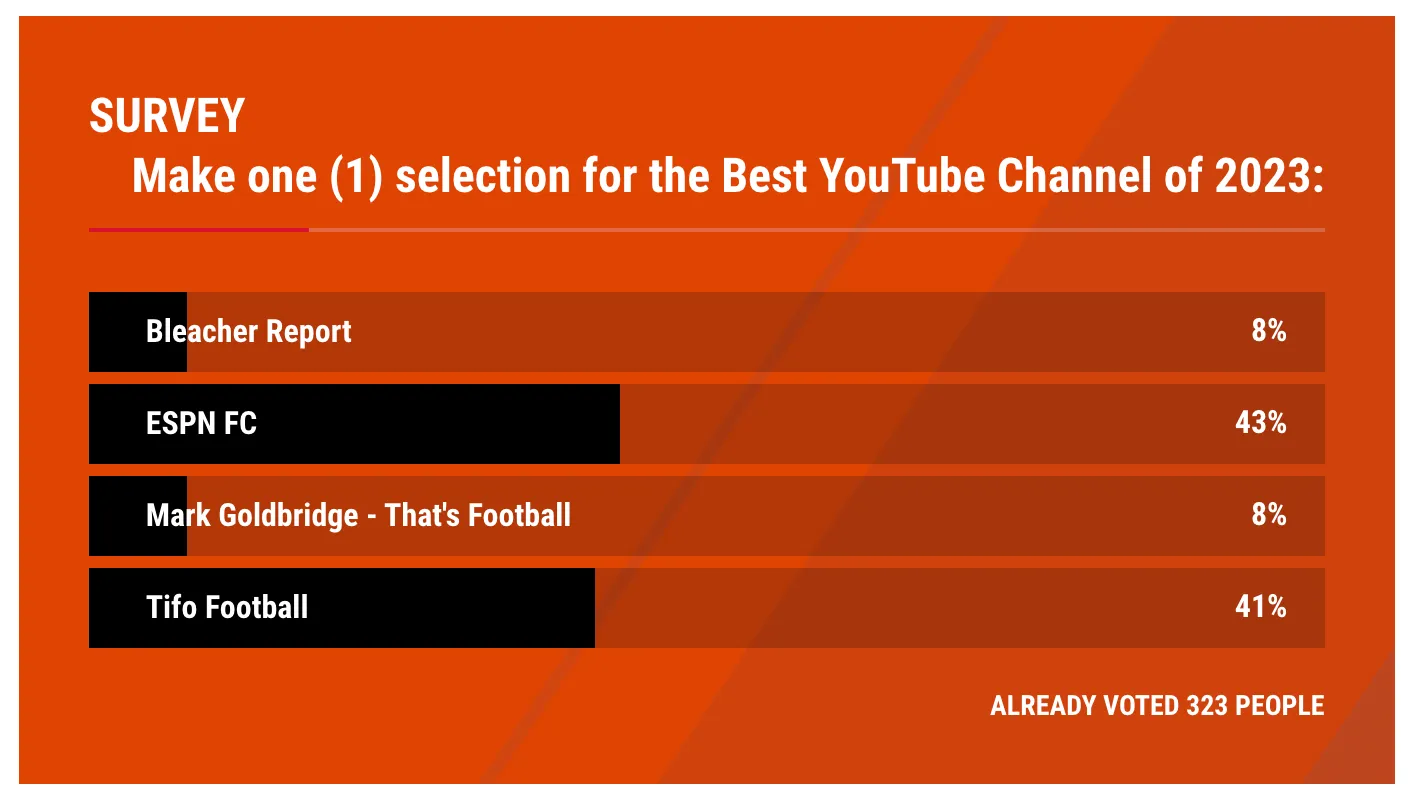The height and width of the screenshot is (808, 1412).
Task: Click the 43% result for ESPN FC
Action: 1260,423
